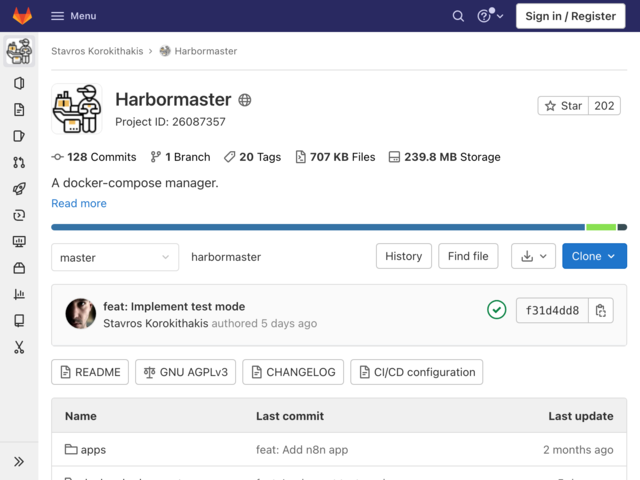
Task: Click dark segment of language bar
Action: (x=622, y=227)
